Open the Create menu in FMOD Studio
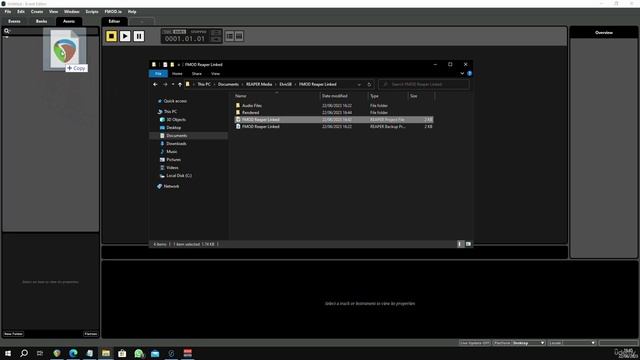640x360 pixels. (37, 12)
